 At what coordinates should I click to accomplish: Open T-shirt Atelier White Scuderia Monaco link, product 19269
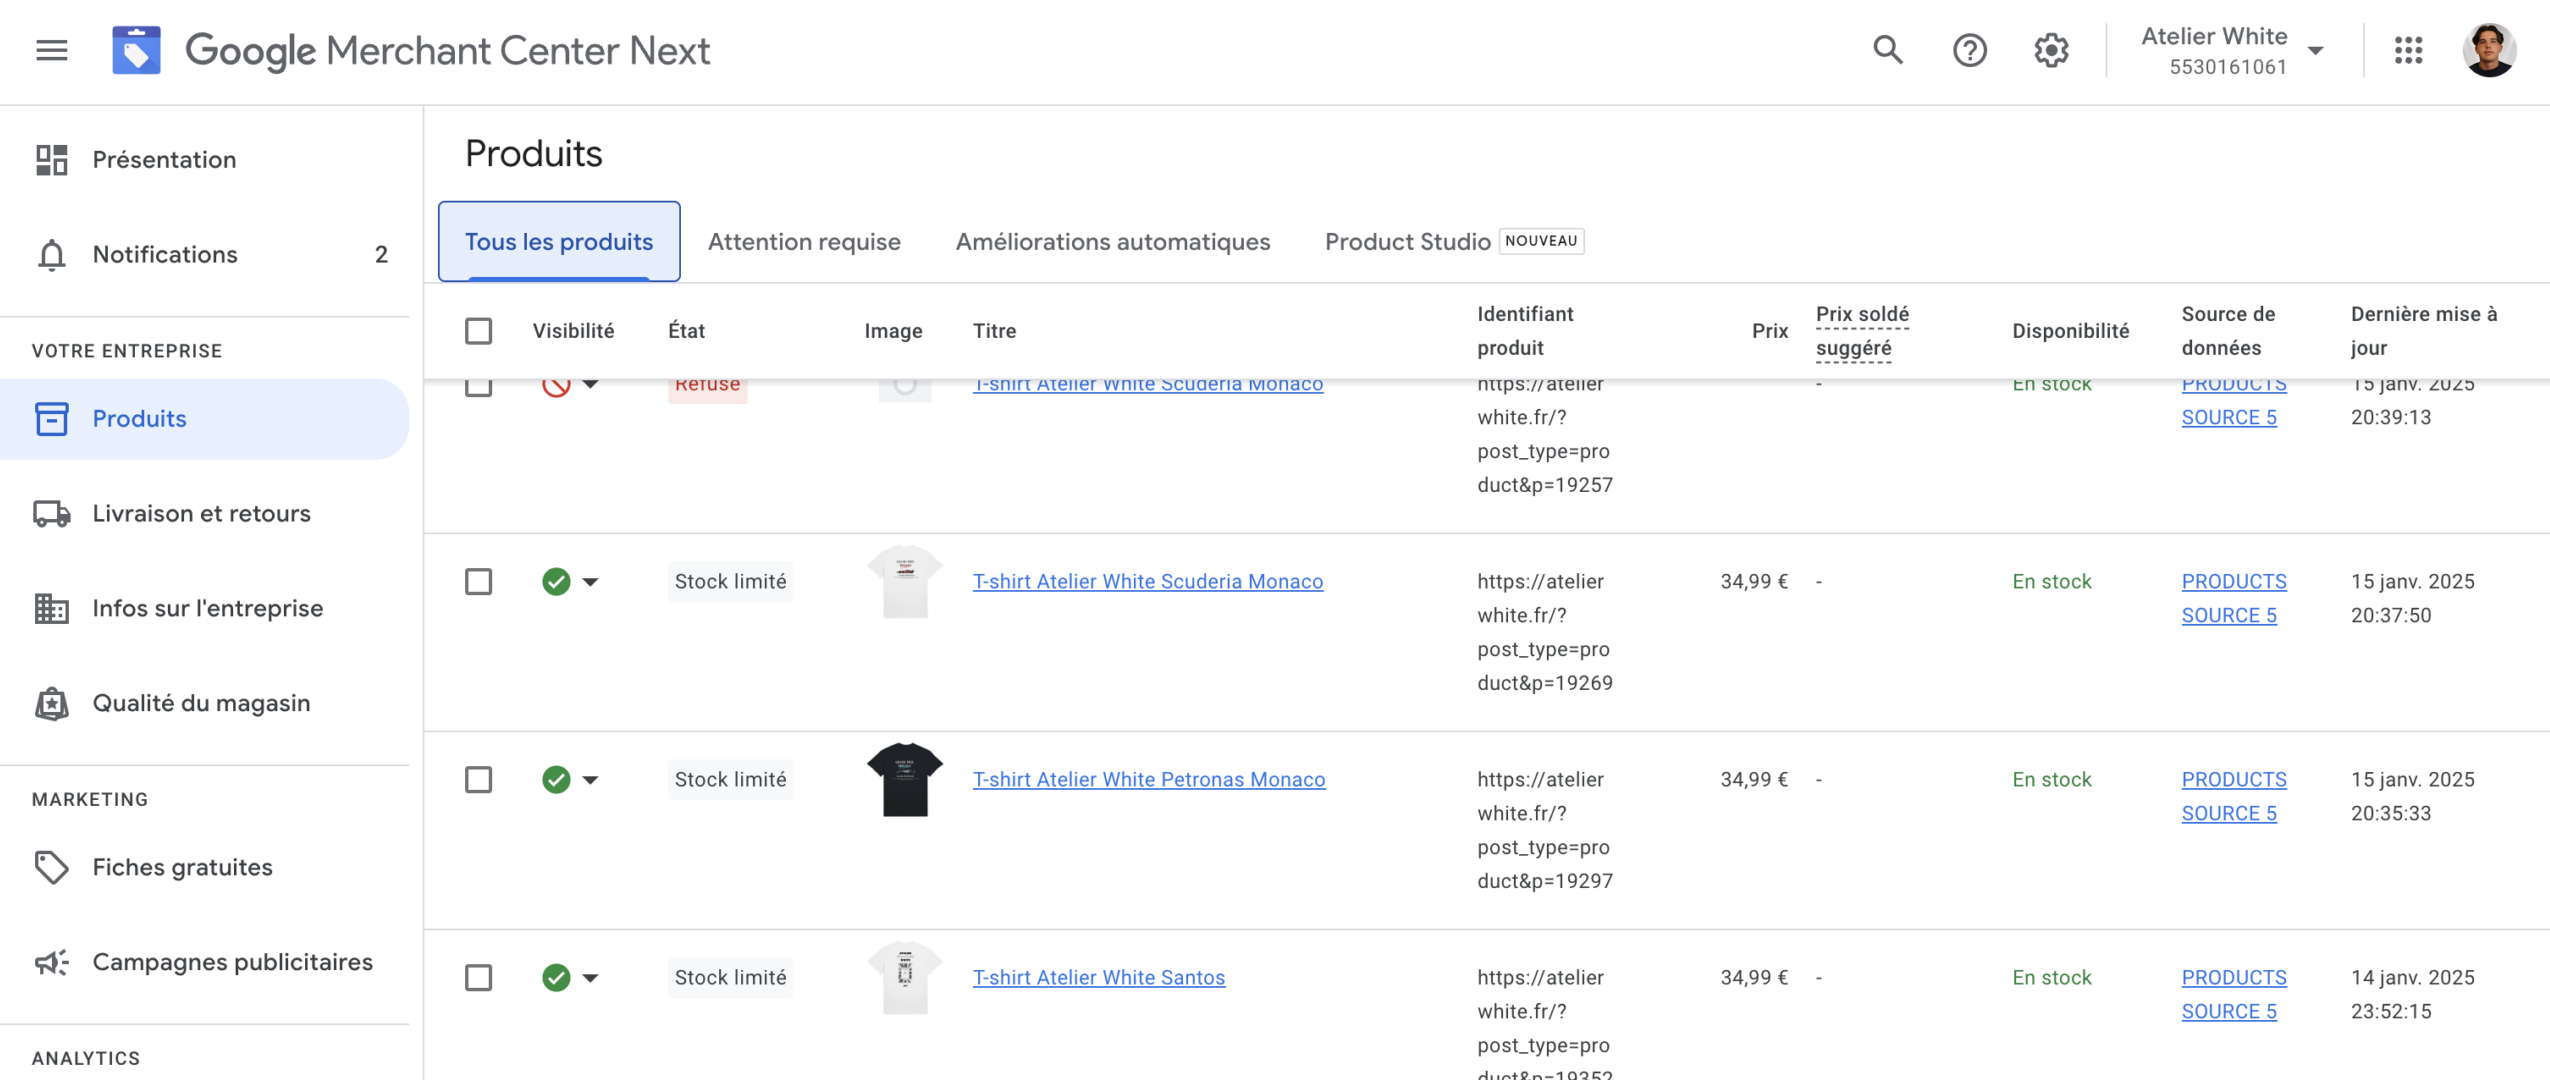point(1147,582)
